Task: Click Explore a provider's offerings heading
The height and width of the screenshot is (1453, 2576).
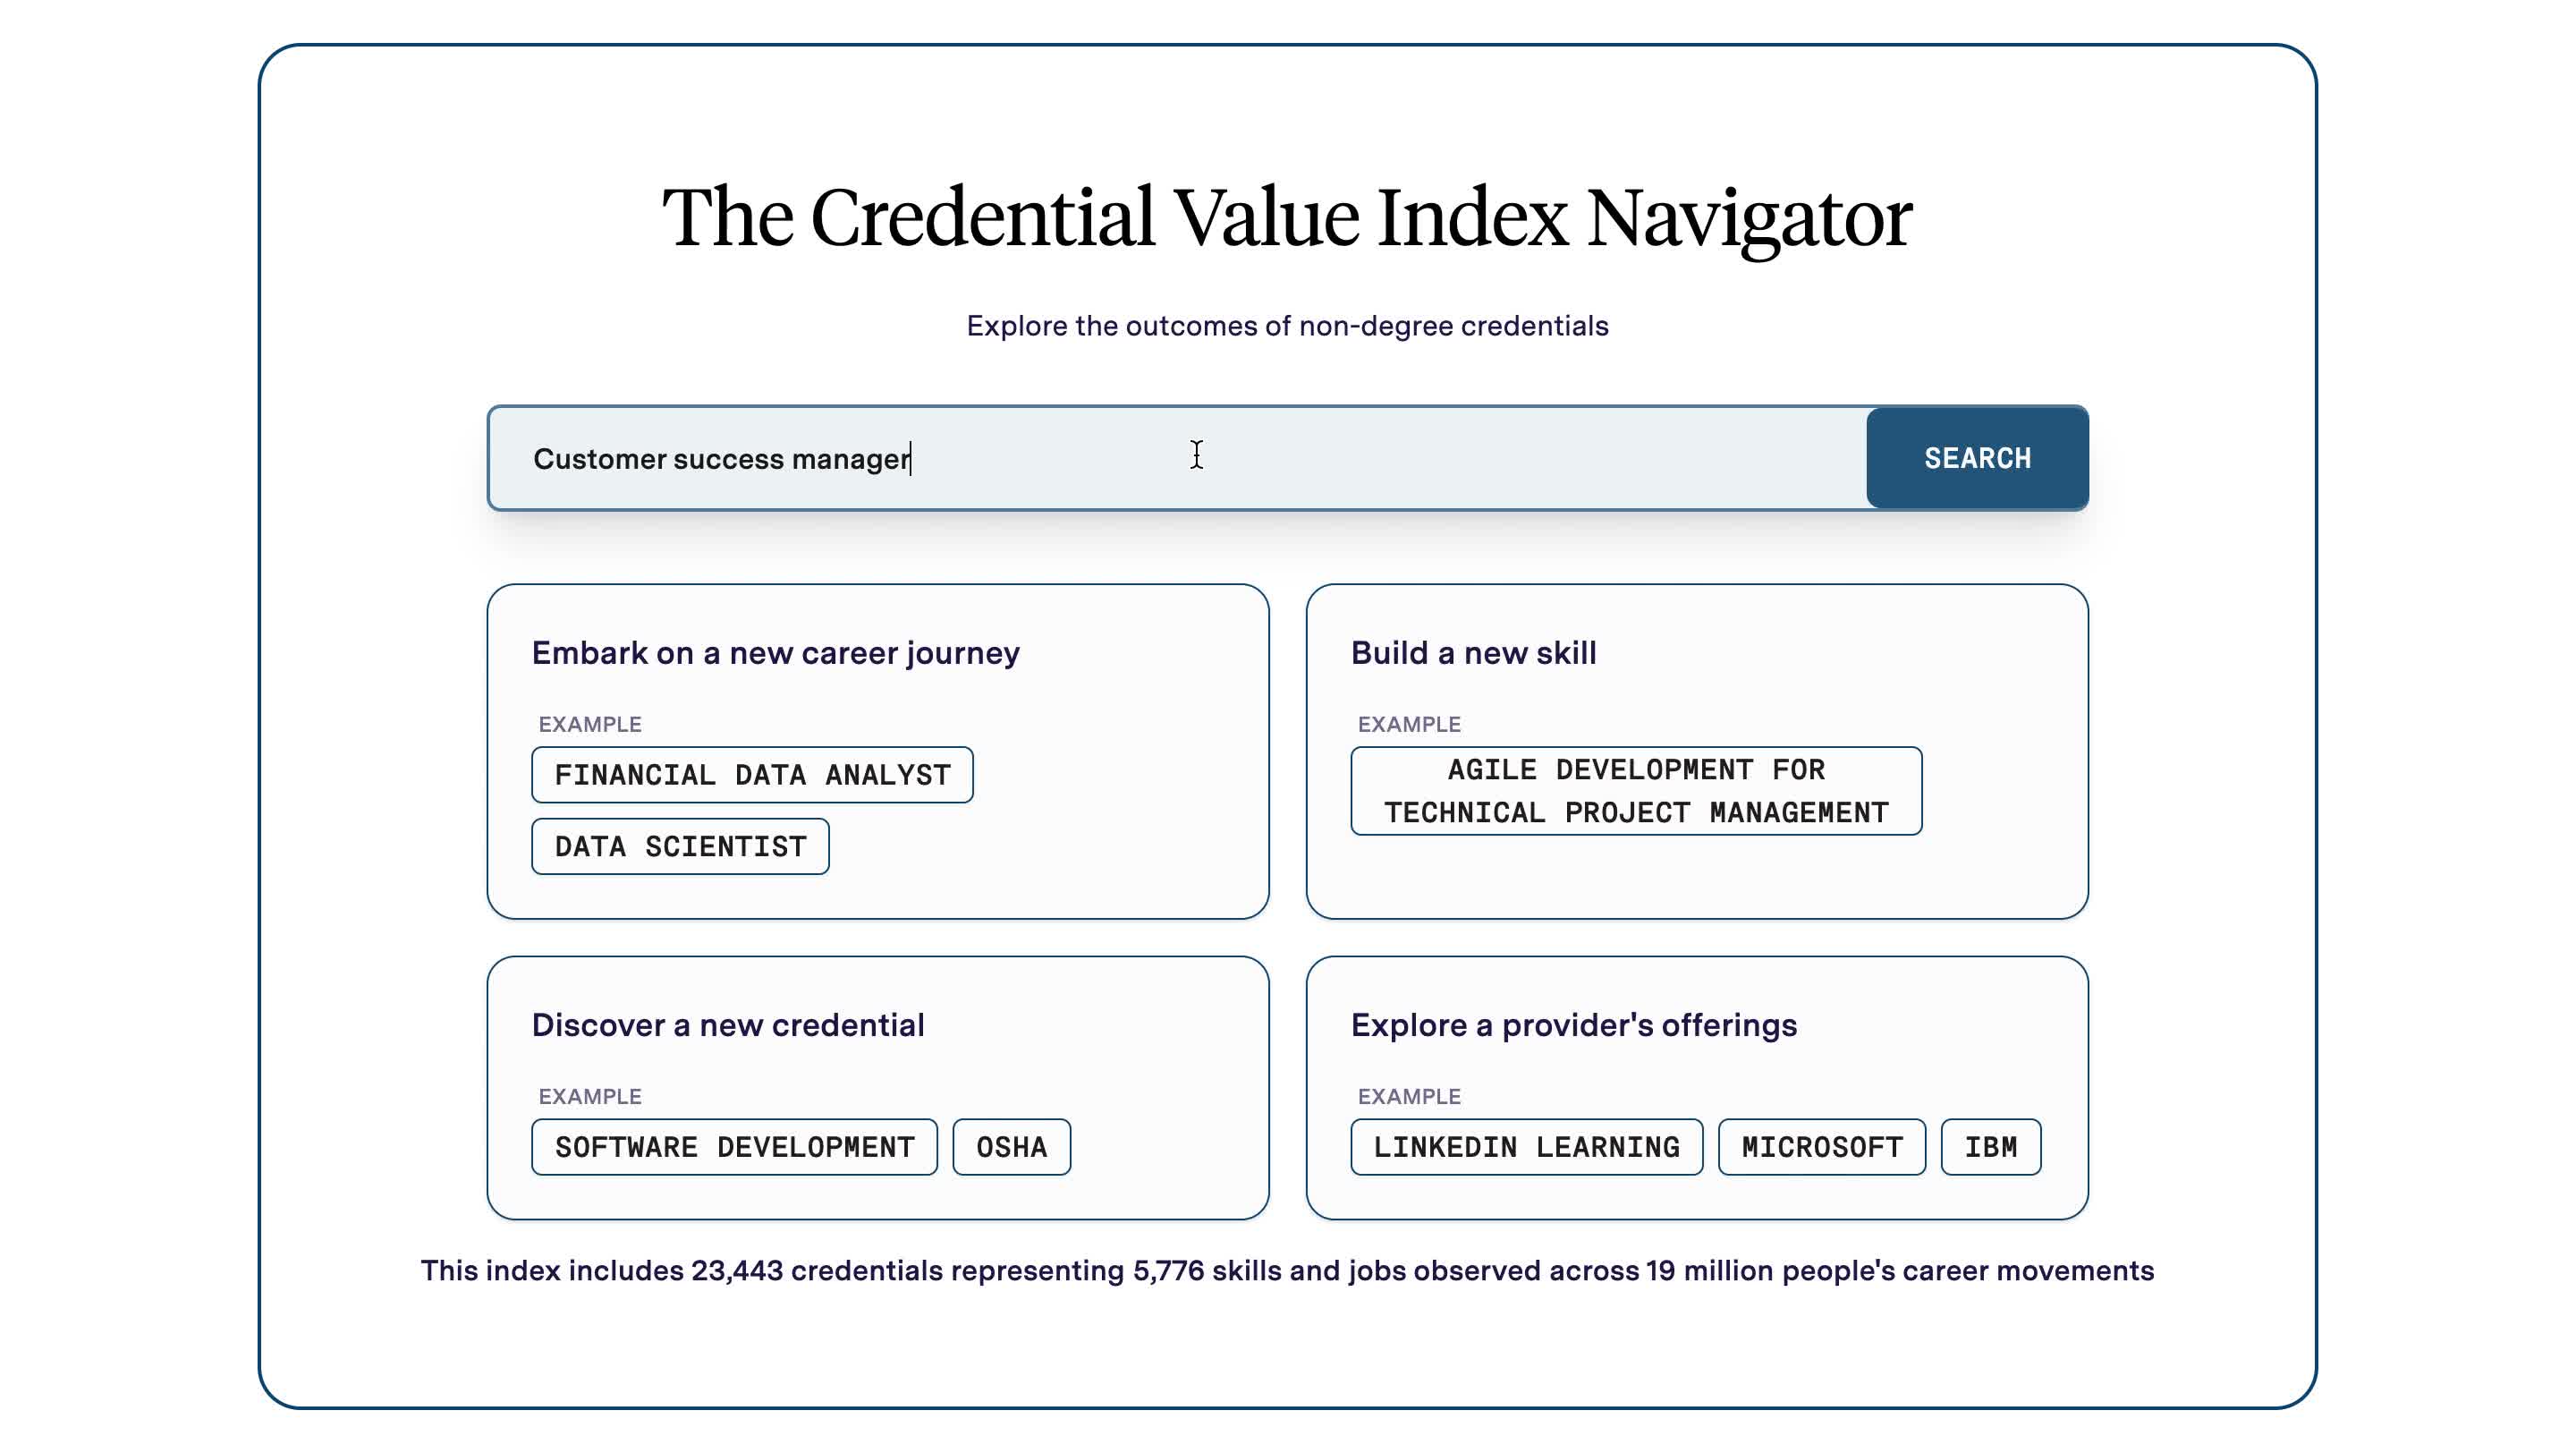Action: 1574,1025
